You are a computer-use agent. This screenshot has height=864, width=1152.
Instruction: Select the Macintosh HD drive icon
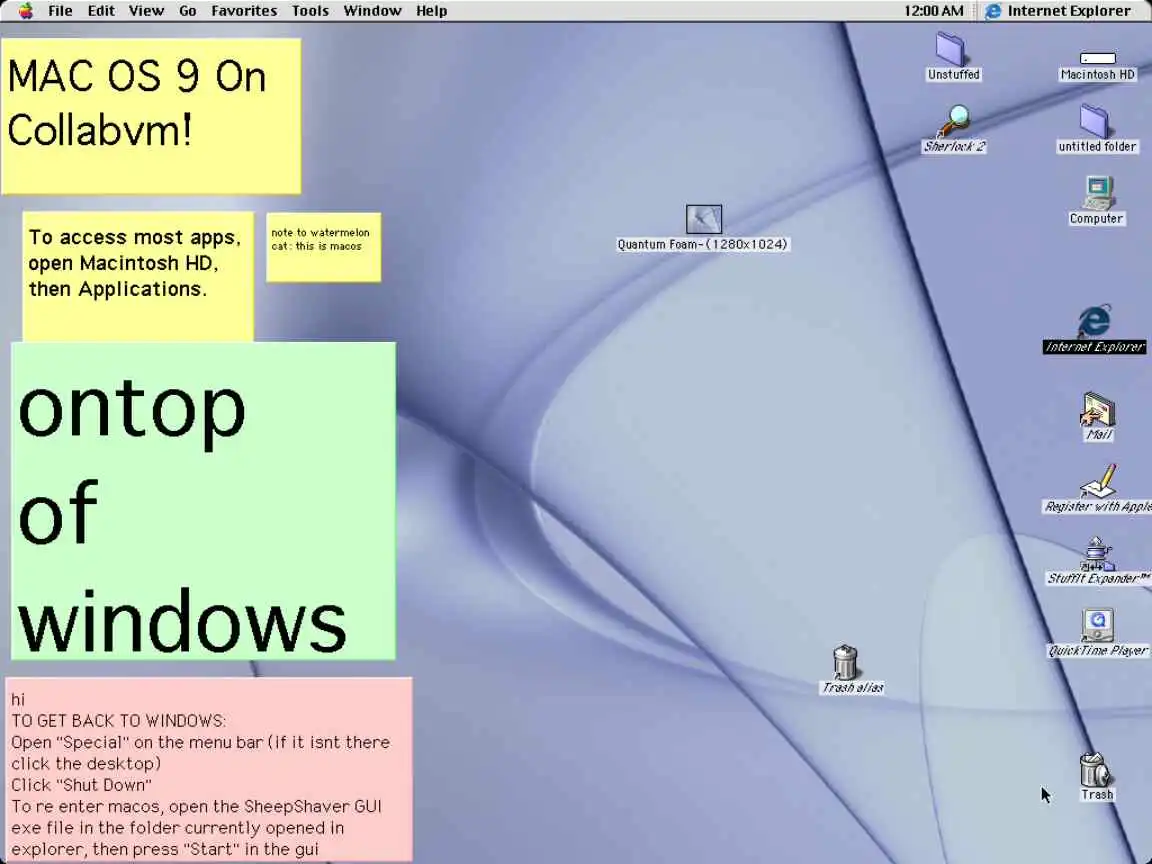1098,58
